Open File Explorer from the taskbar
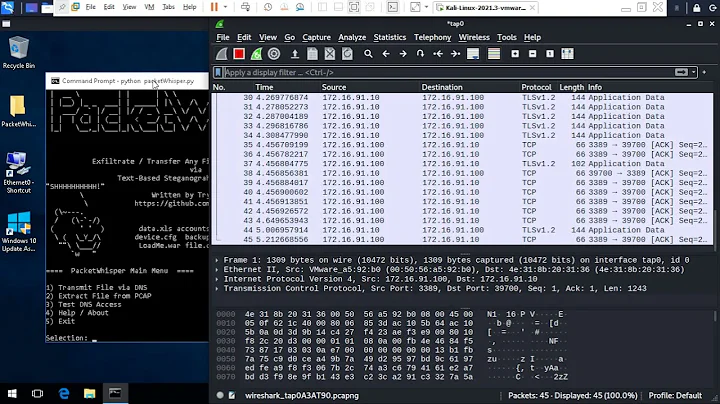The width and height of the screenshot is (720, 404). tap(89, 393)
